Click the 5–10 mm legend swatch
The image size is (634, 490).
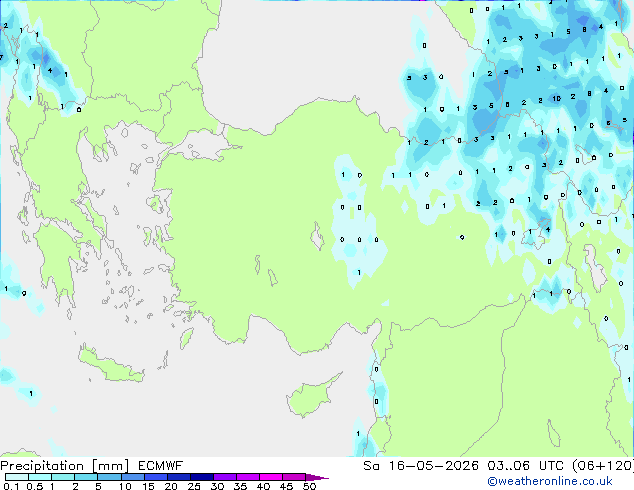pyautogui.click(x=109, y=477)
